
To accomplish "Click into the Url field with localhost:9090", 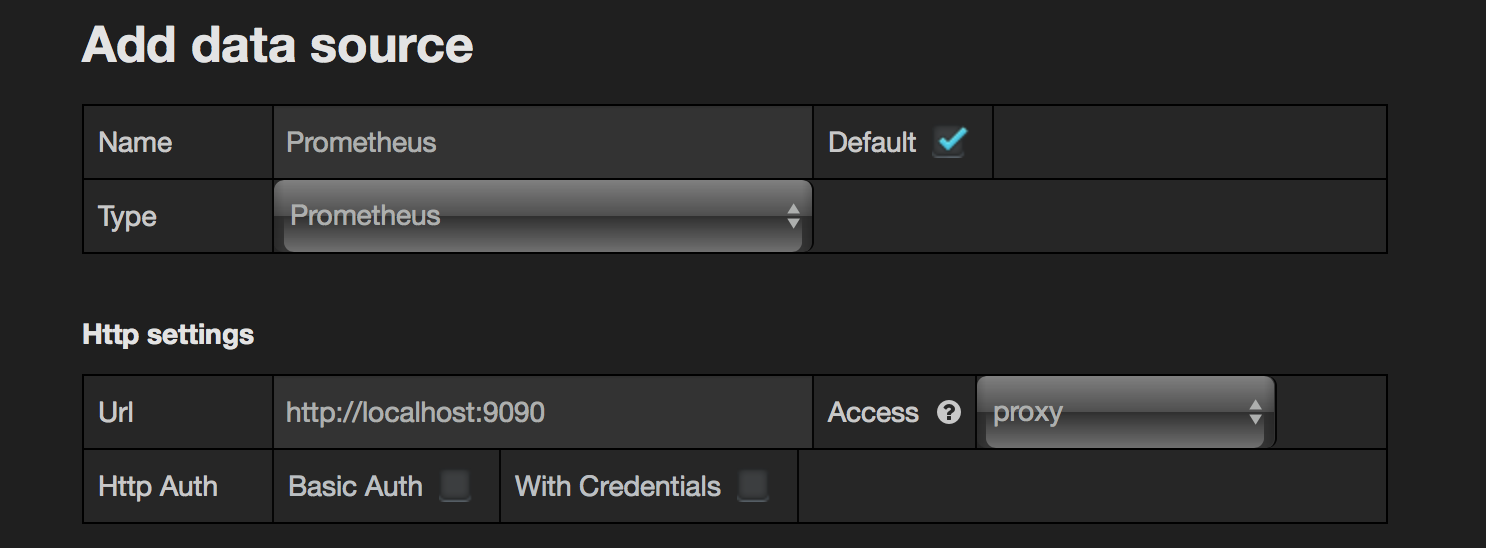I will point(542,412).
